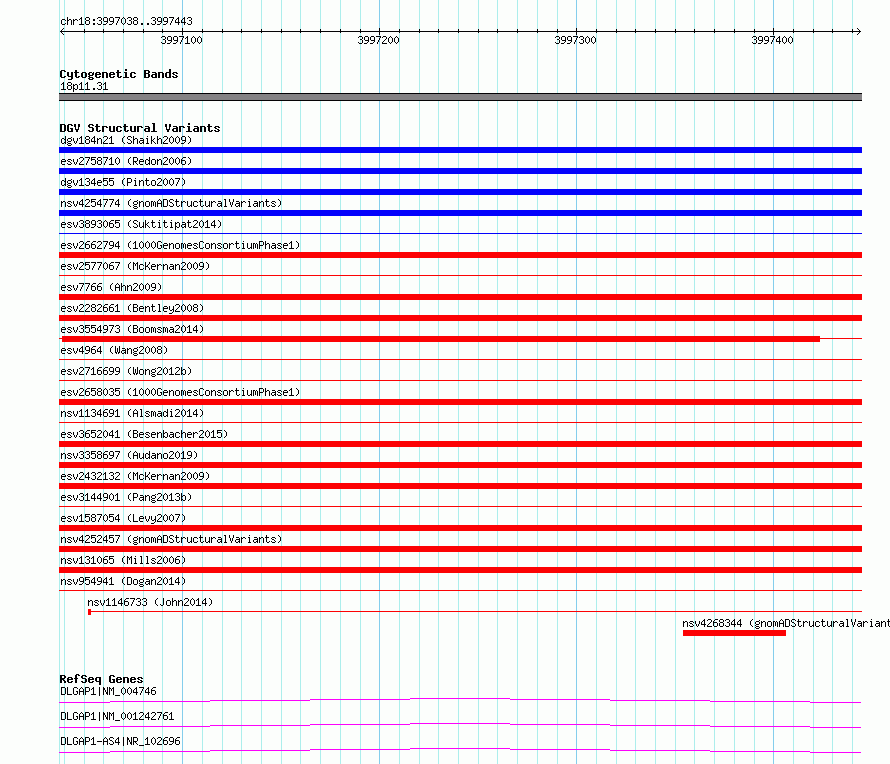Click esv3893065 (Suktitipat2014) label
This screenshot has width=890, height=764.
141,224
